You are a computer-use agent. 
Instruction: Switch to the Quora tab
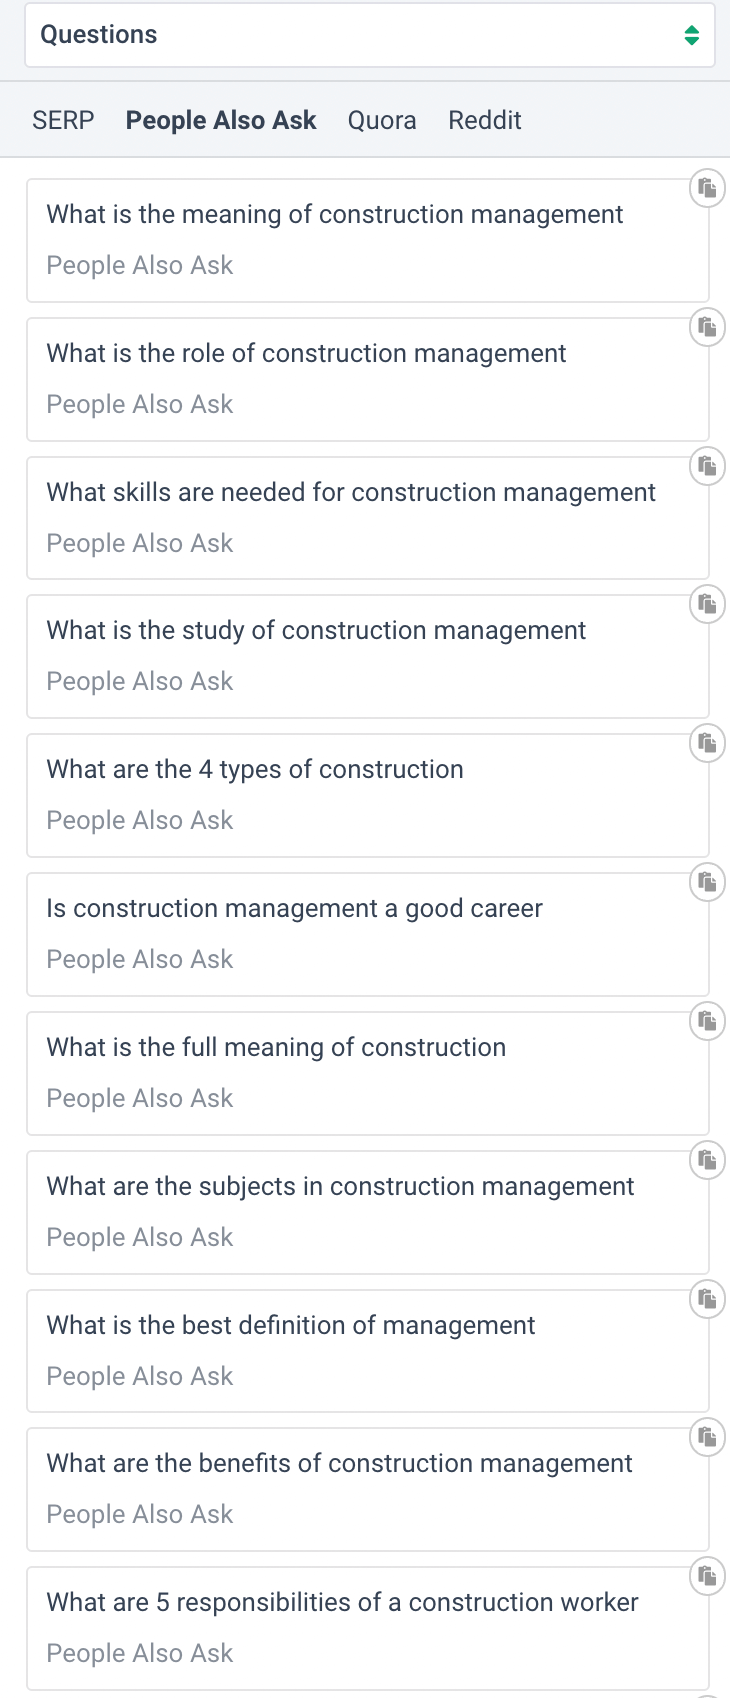pos(382,120)
